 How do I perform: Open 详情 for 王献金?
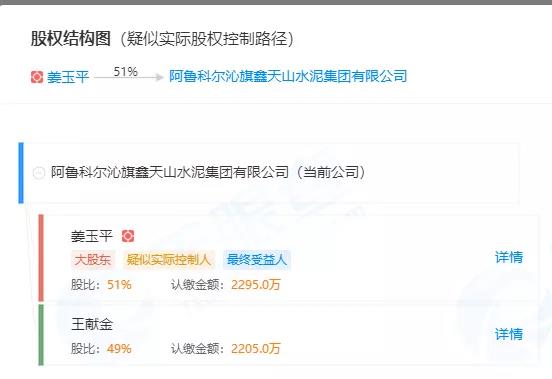[x=509, y=334]
